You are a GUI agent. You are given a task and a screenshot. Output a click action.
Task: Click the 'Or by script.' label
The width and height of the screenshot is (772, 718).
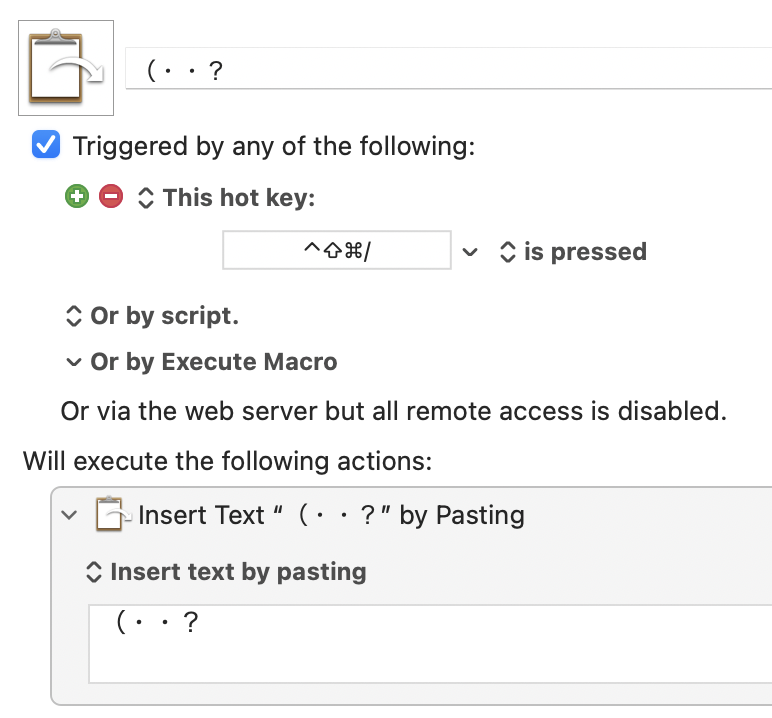[x=164, y=316]
